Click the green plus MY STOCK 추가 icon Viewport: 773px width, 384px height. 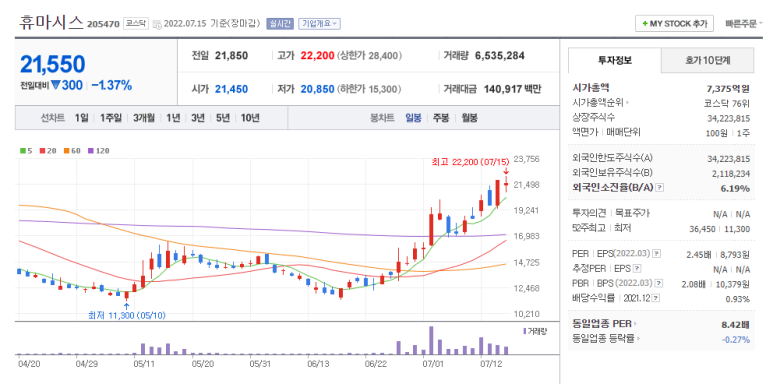tap(645, 24)
